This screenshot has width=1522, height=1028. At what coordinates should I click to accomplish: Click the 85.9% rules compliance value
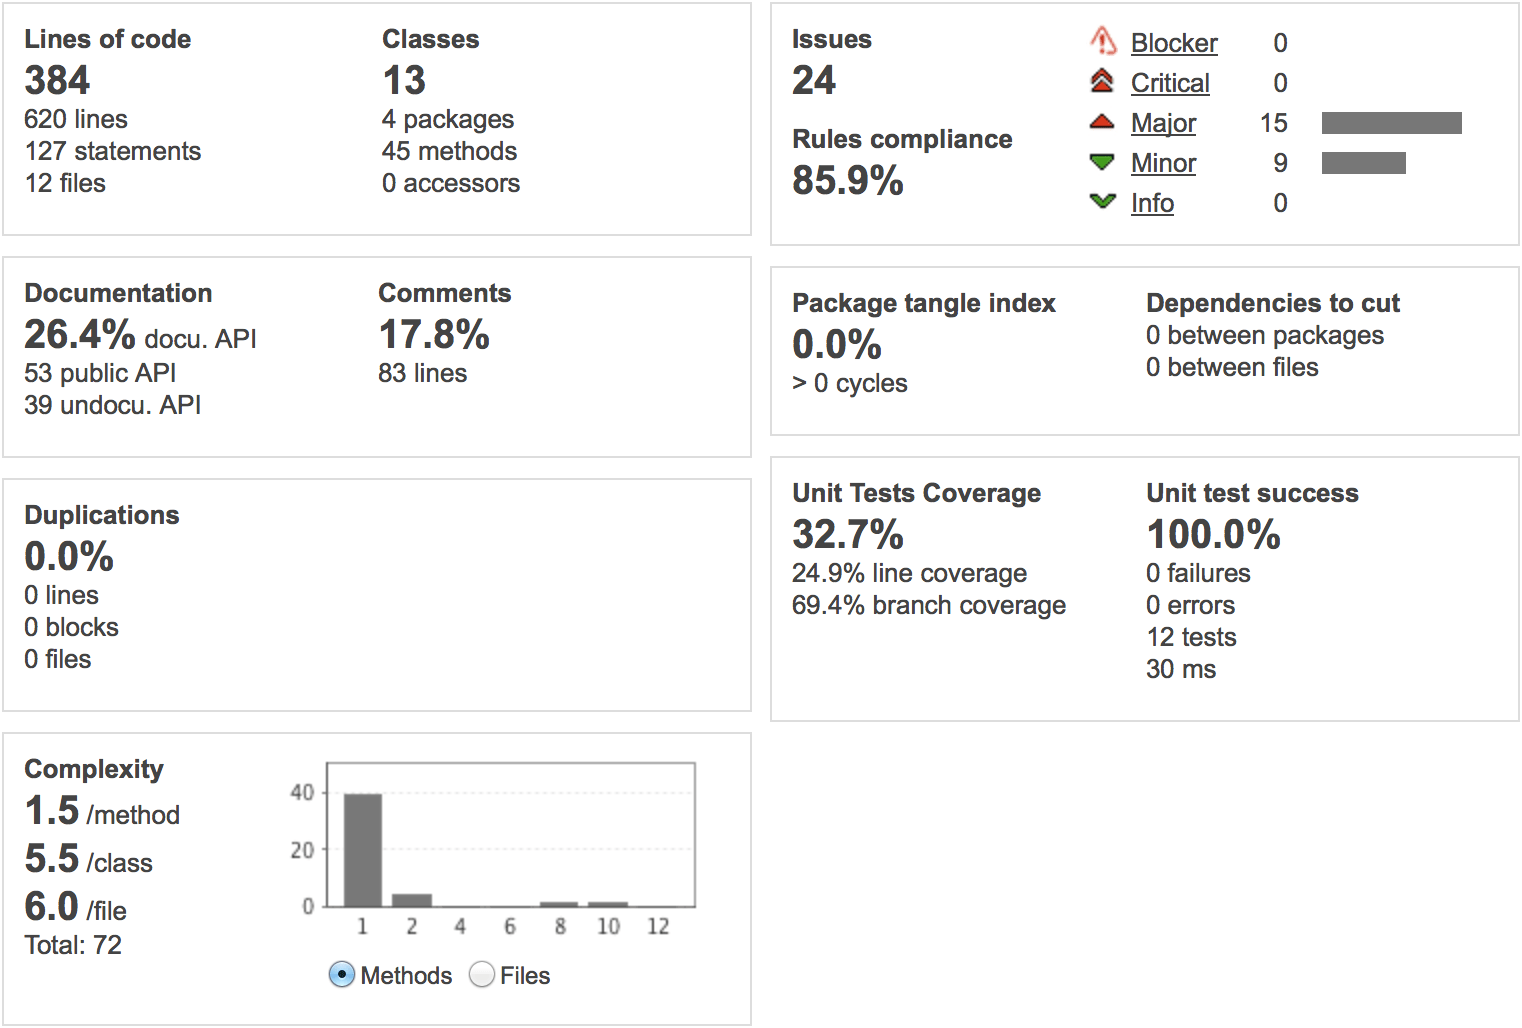coord(847,181)
